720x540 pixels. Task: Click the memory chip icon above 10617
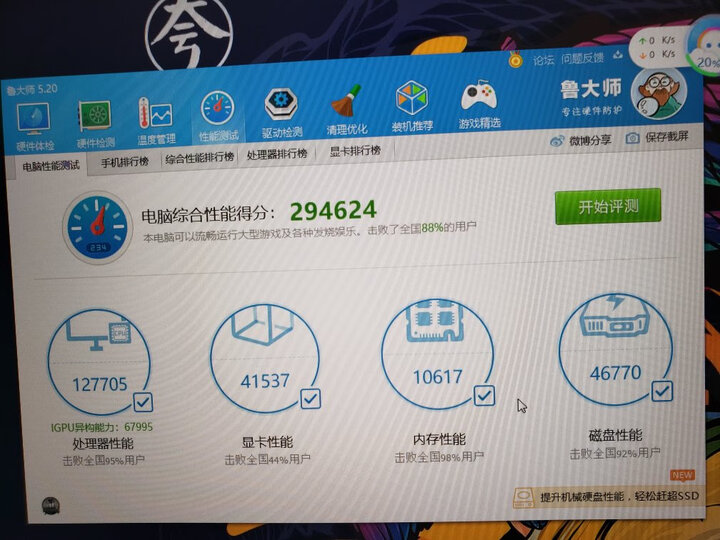tap(434, 320)
